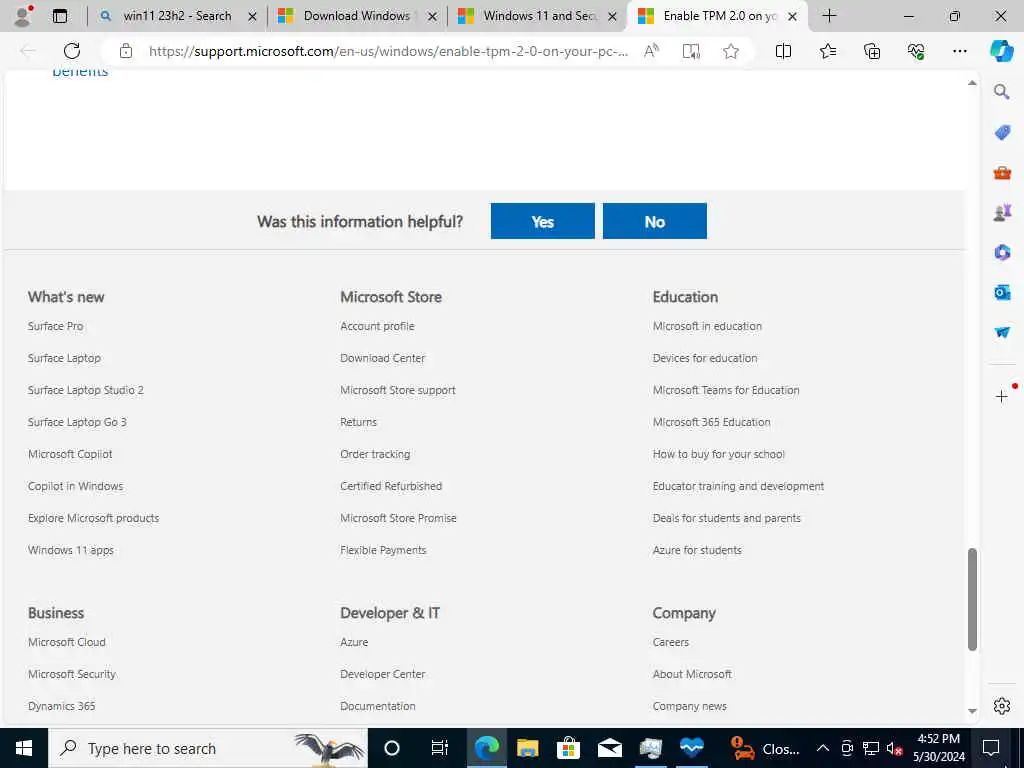Open Favorites list icon
The width and height of the screenshot is (1024, 768).
827,51
